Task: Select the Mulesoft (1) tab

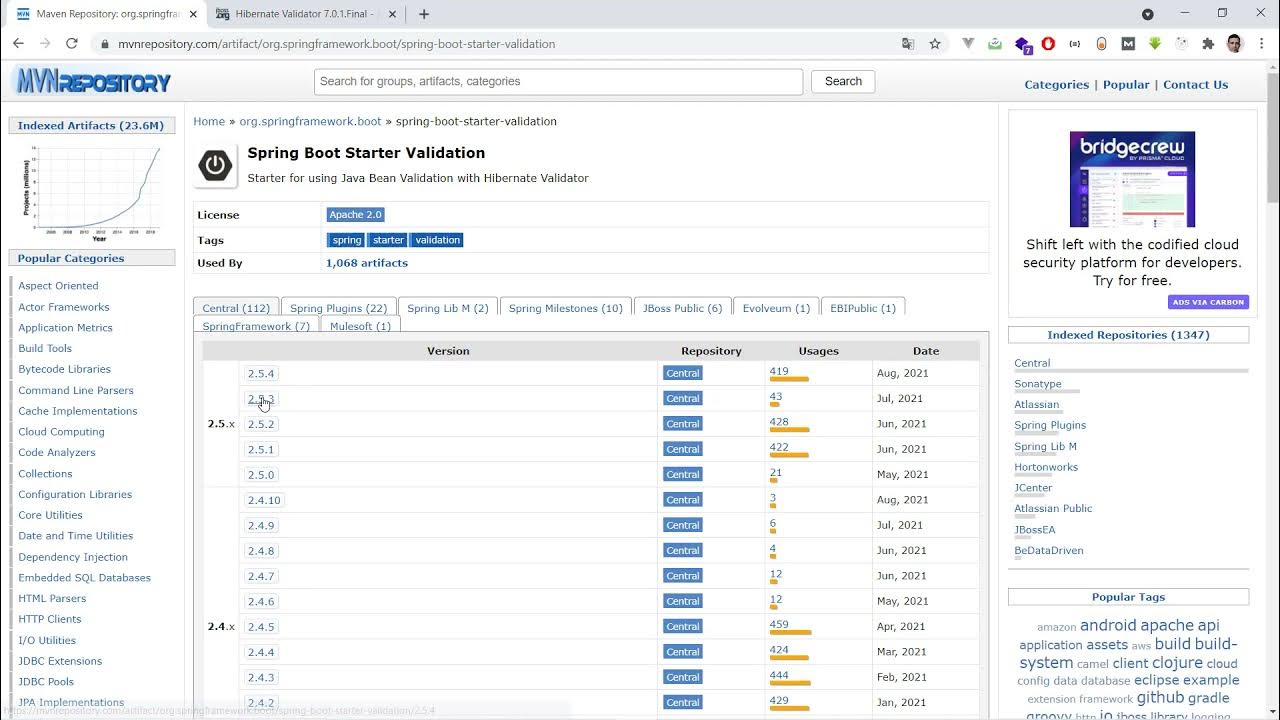Action: click(x=360, y=326)
